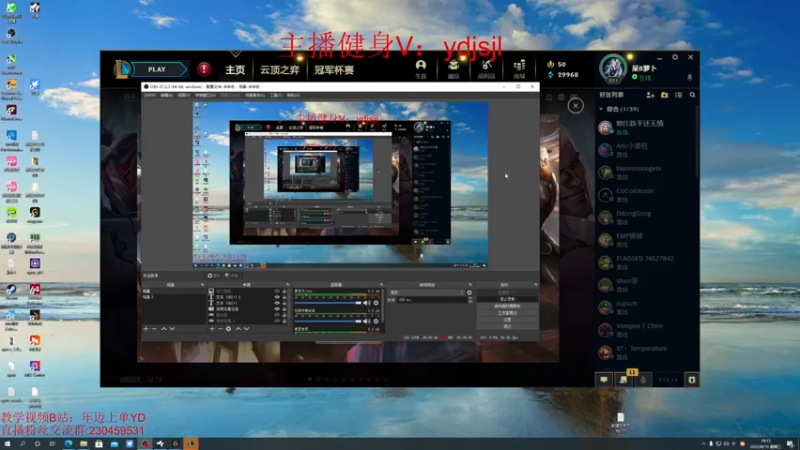Screen dimensions: 800x450
Task: Add a scene with OBS plus button
Action: coord(146,329)
